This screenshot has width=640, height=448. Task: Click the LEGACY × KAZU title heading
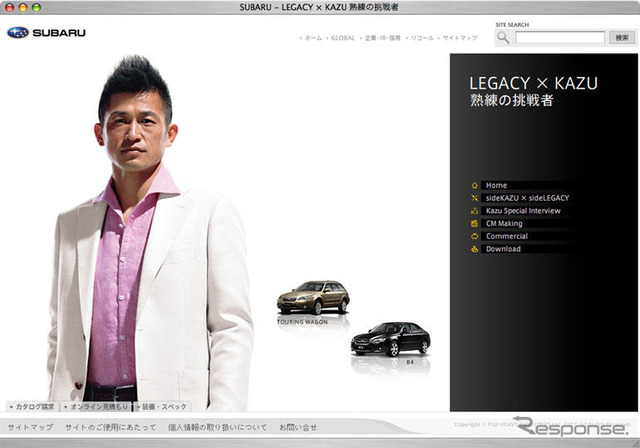[533, 83]
